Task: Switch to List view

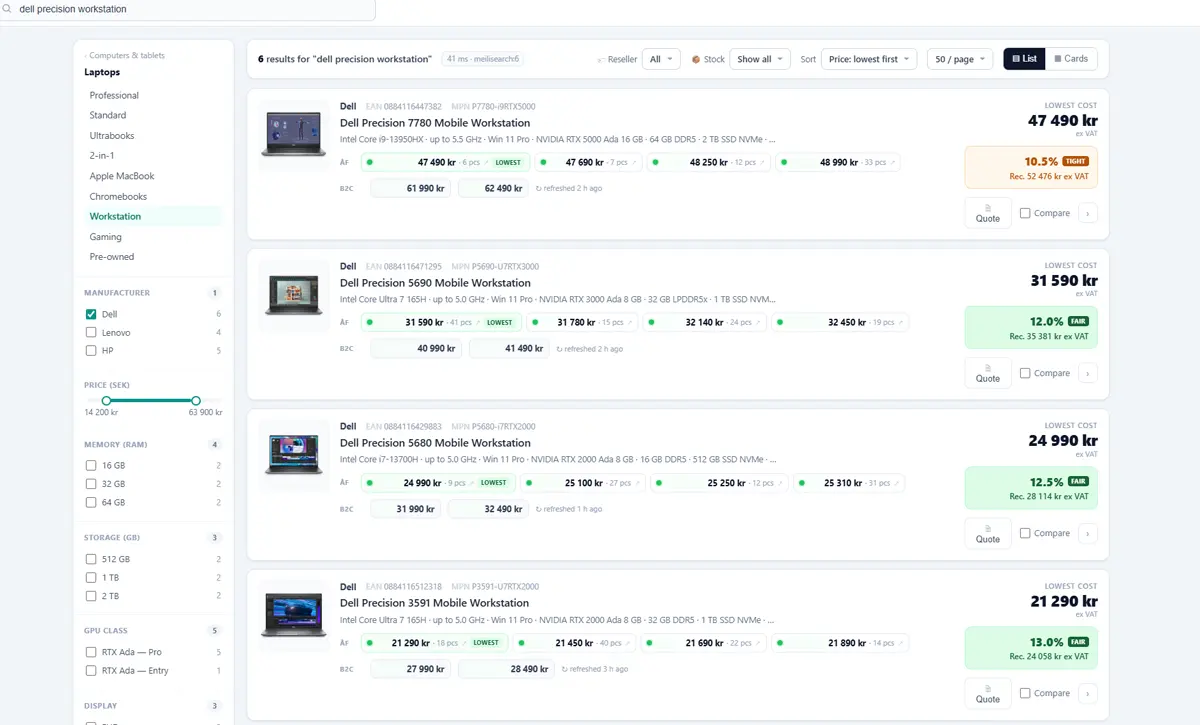Action: pyautogui.click(x=1025, y=59)
